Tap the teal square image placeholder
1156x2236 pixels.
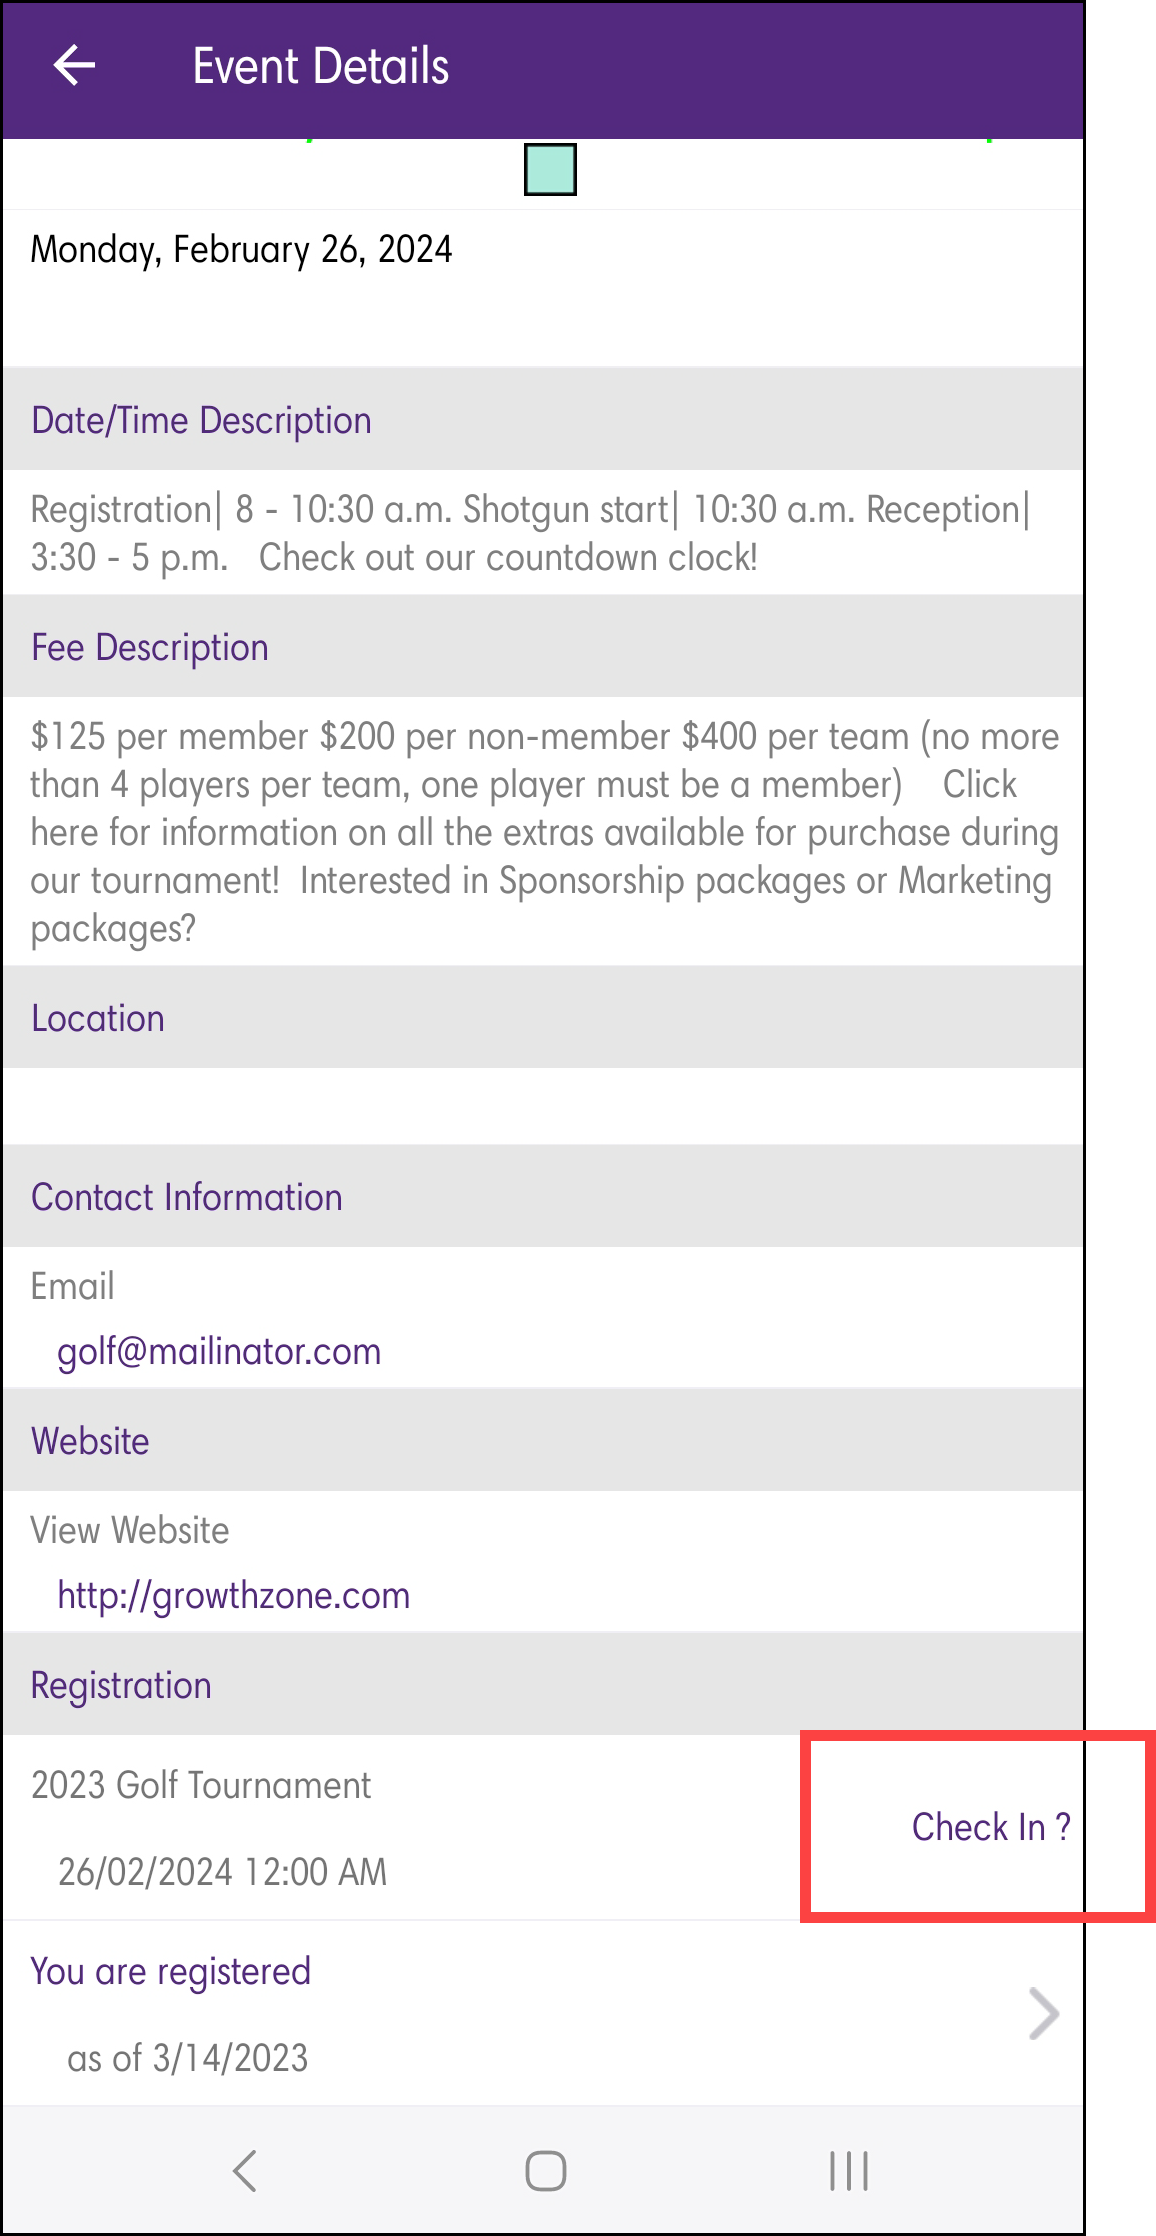[550, 169]
